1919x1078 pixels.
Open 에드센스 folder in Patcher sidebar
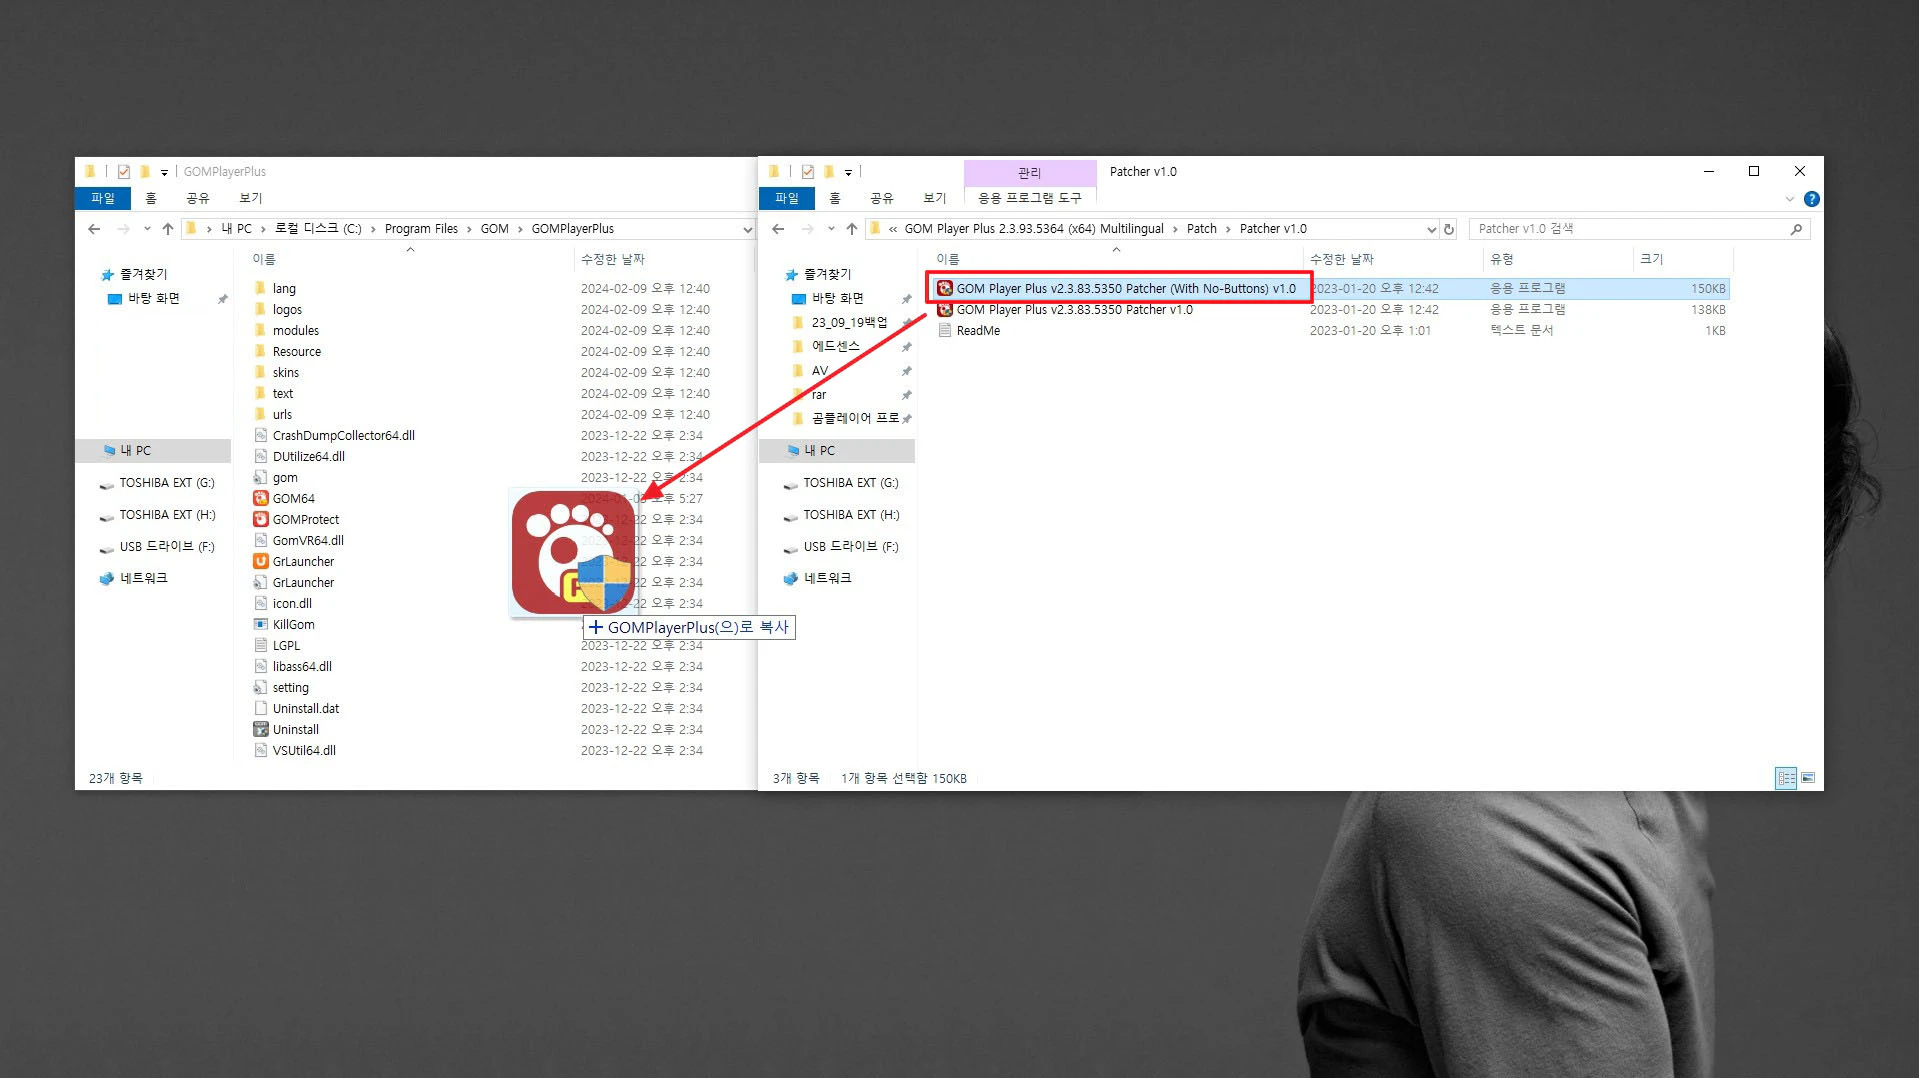[835, 346]
